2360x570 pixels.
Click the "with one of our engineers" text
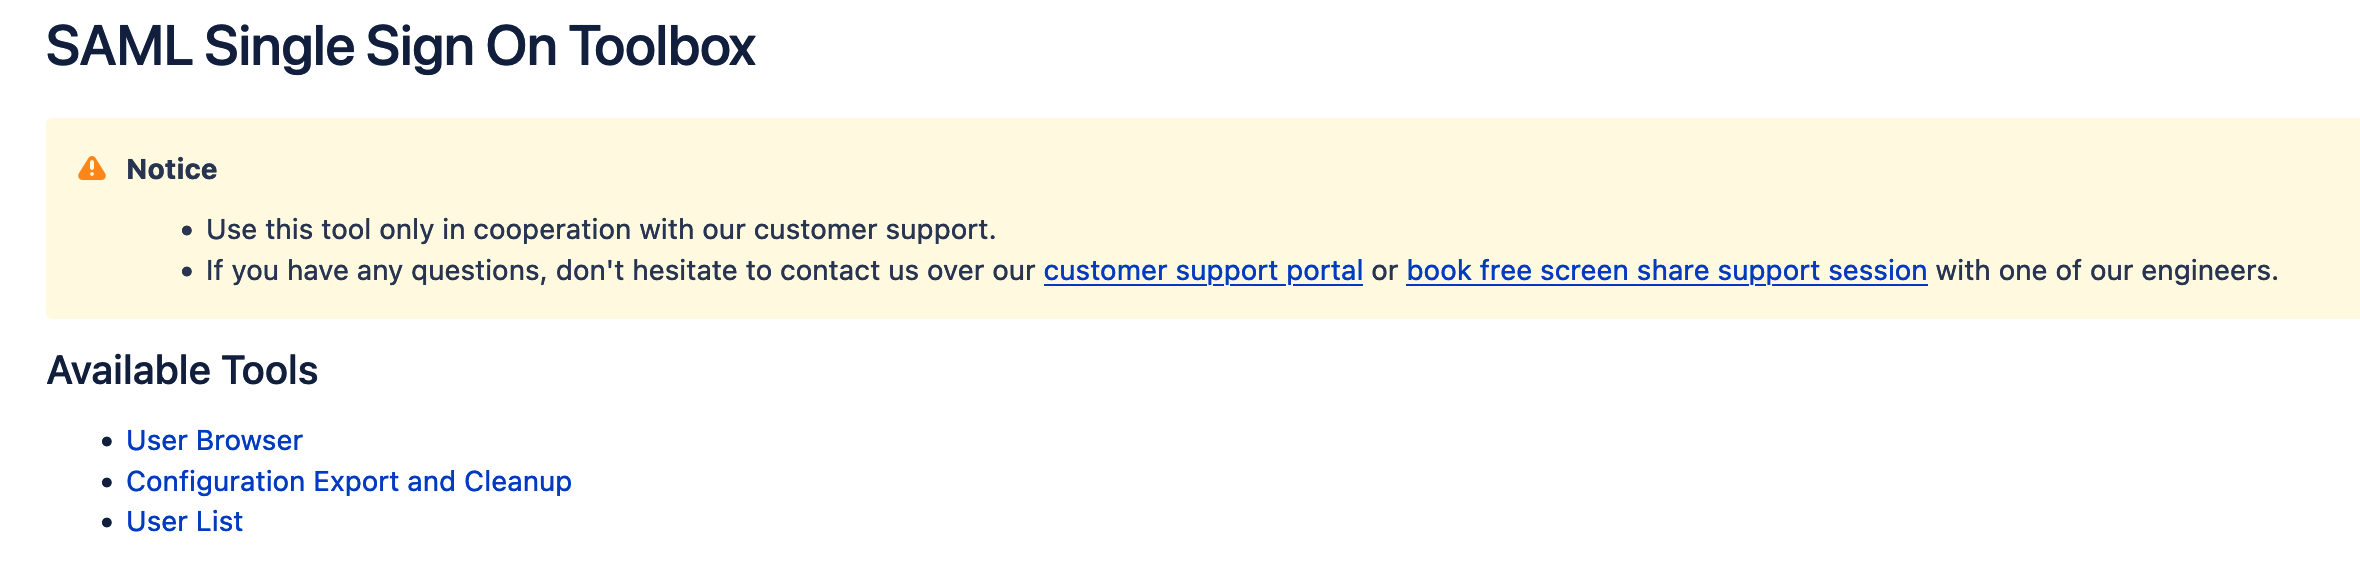coord(2106,271)
